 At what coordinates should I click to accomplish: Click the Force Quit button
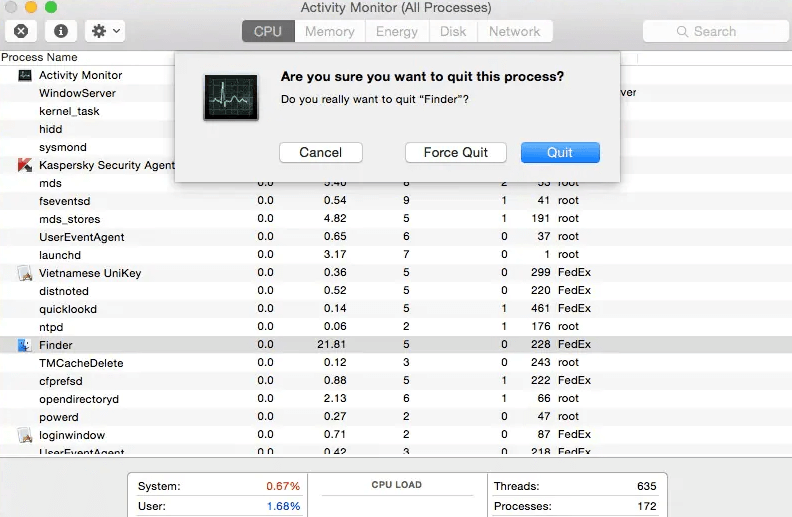point(455,152)
